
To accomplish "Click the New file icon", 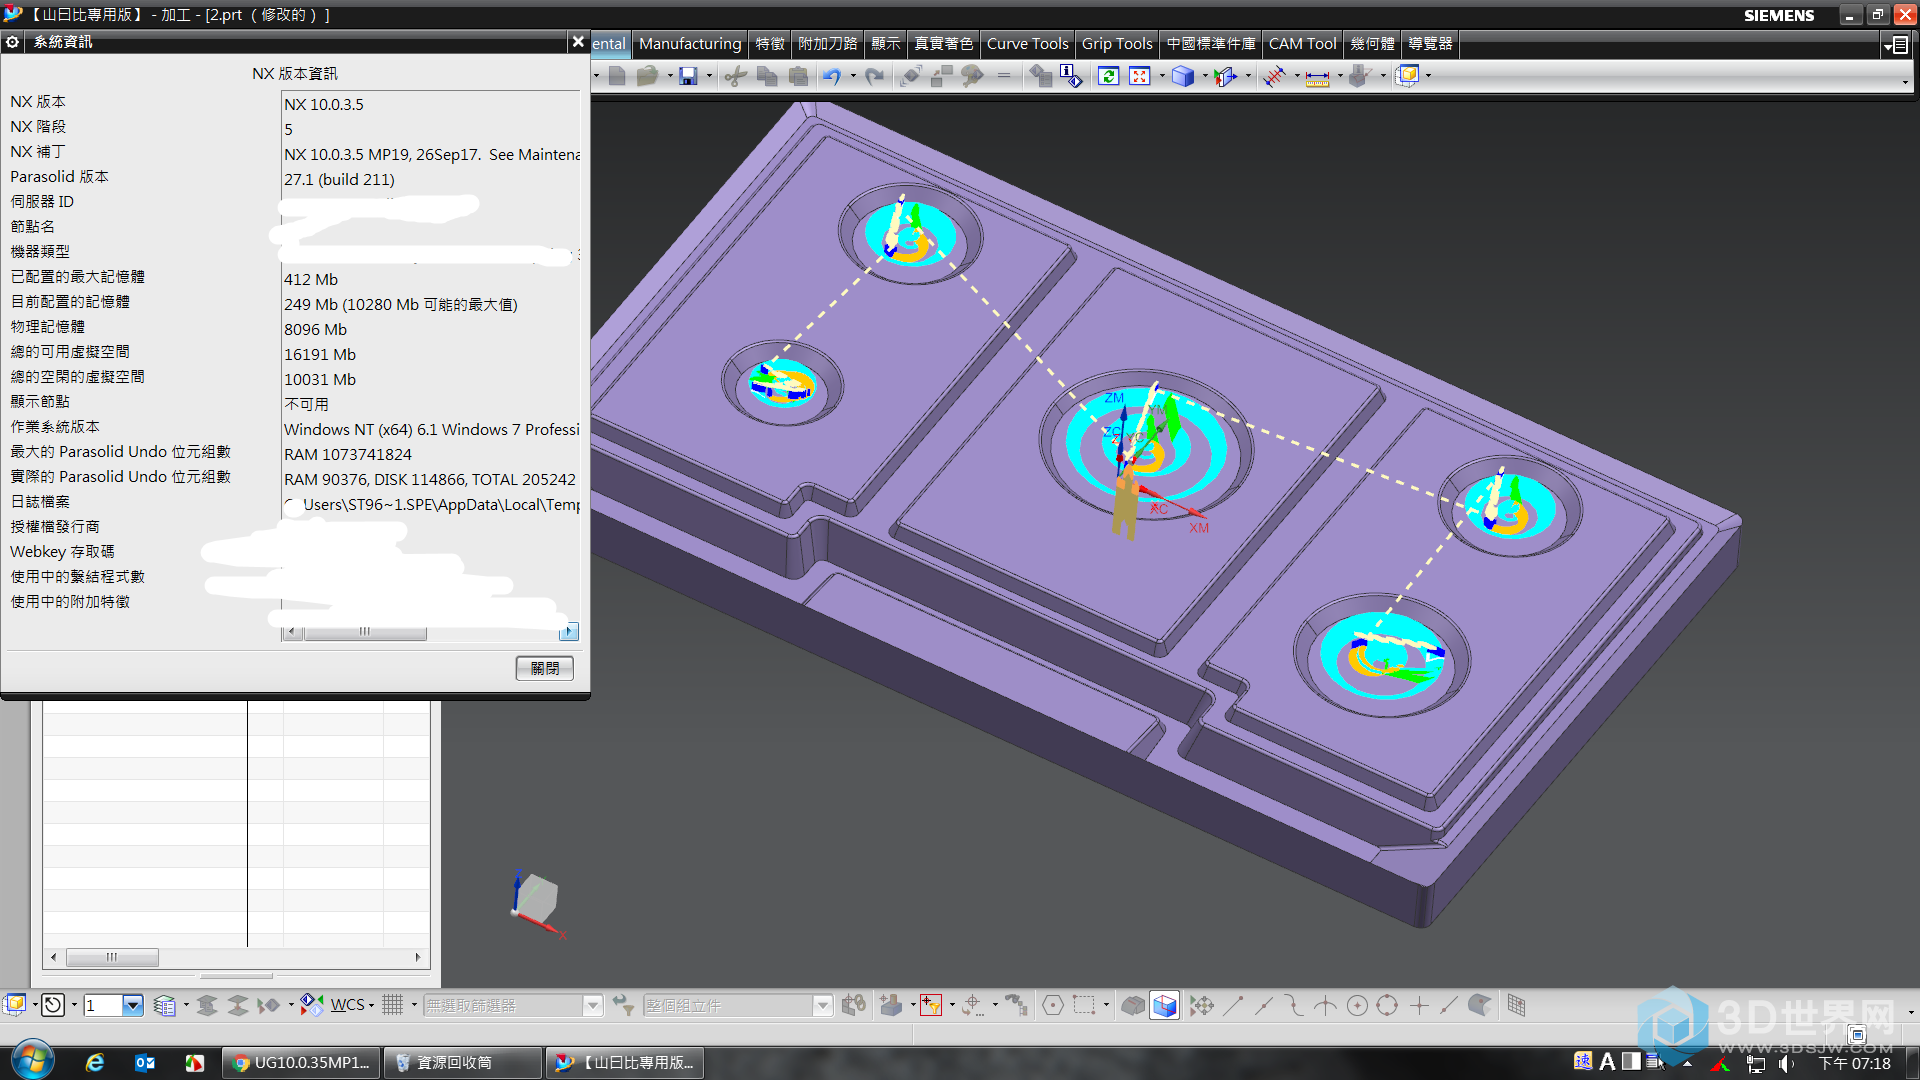I will [617, 76].
